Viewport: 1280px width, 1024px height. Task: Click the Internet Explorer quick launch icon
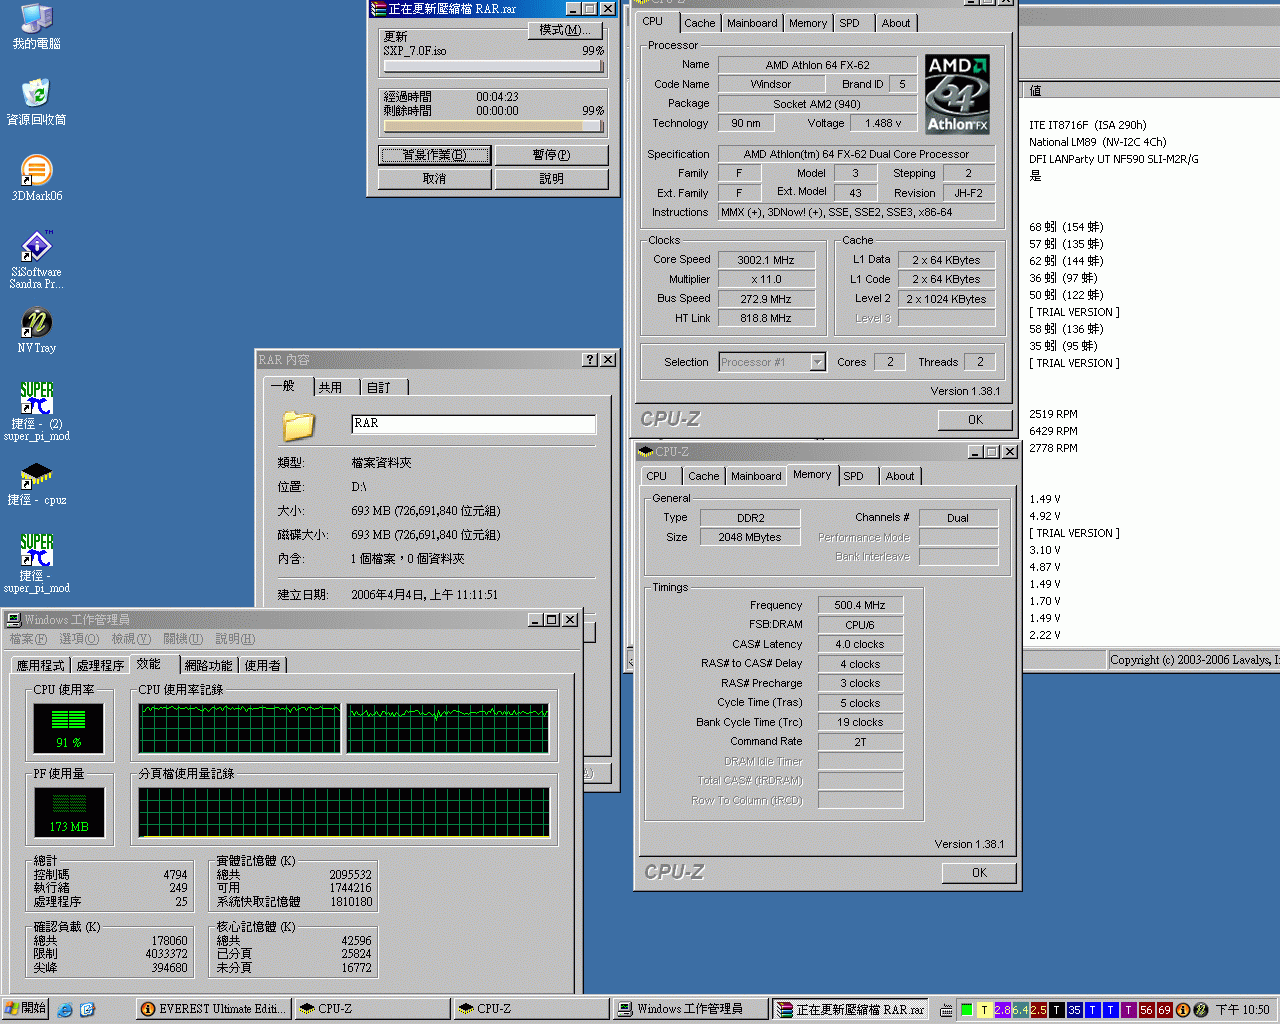click(x=65, y=1010)
